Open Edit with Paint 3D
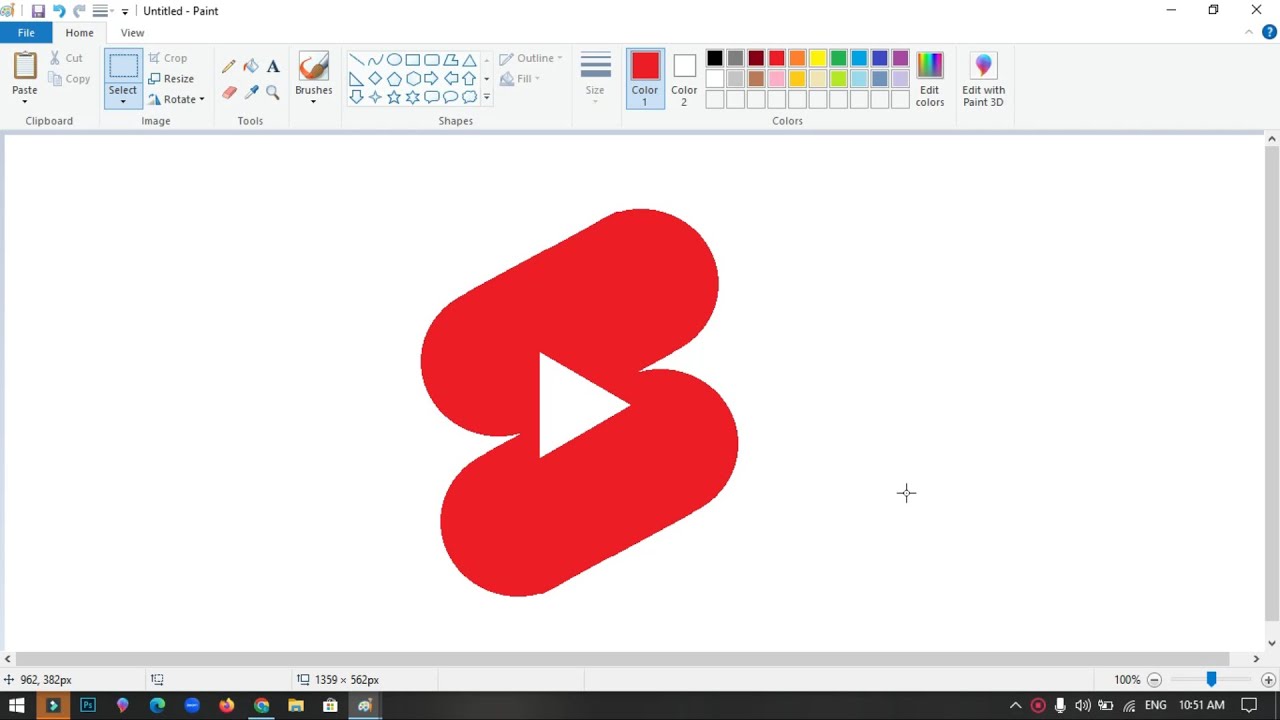1280x720 pixels. pyautogui.click(x=983, y=79)
